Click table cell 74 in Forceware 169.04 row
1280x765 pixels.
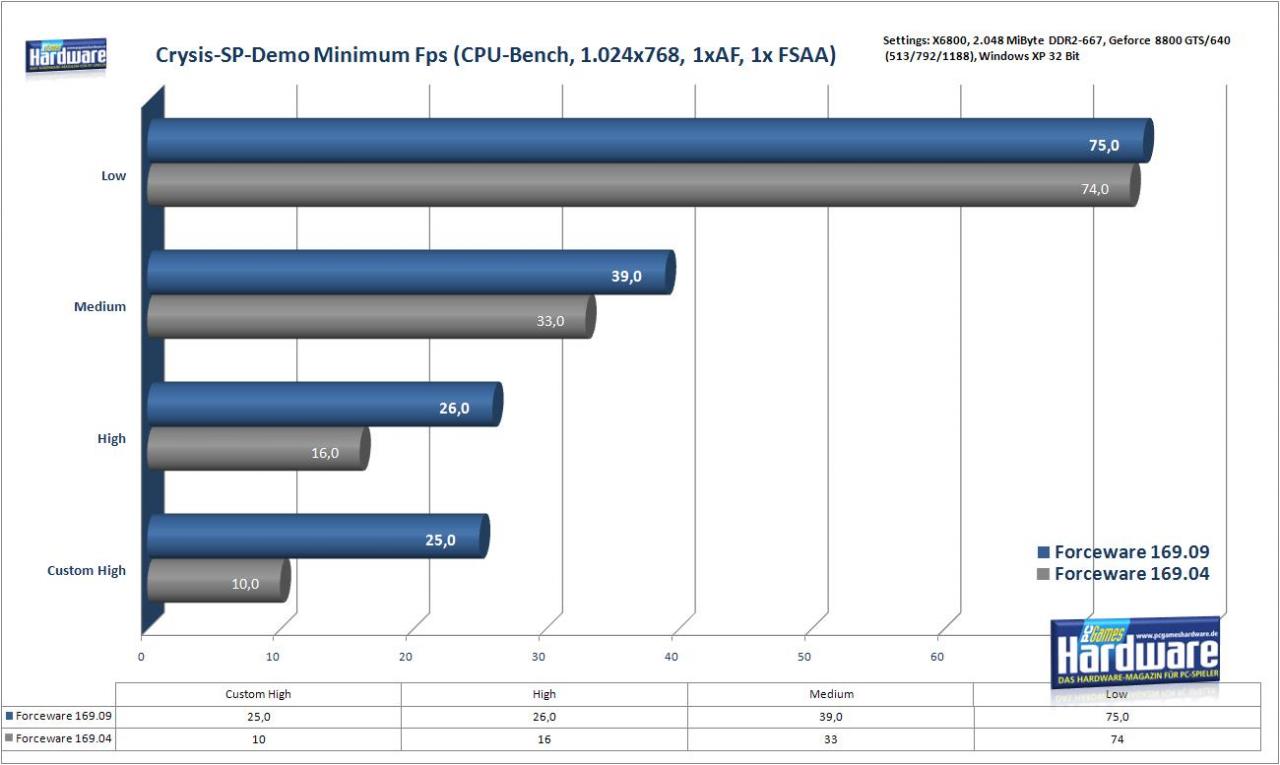(x=1116, y=738)
